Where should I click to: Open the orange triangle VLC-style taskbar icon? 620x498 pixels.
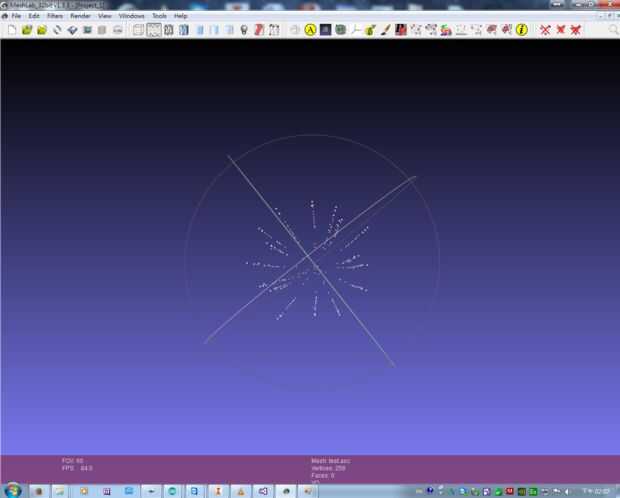(240, 491)
